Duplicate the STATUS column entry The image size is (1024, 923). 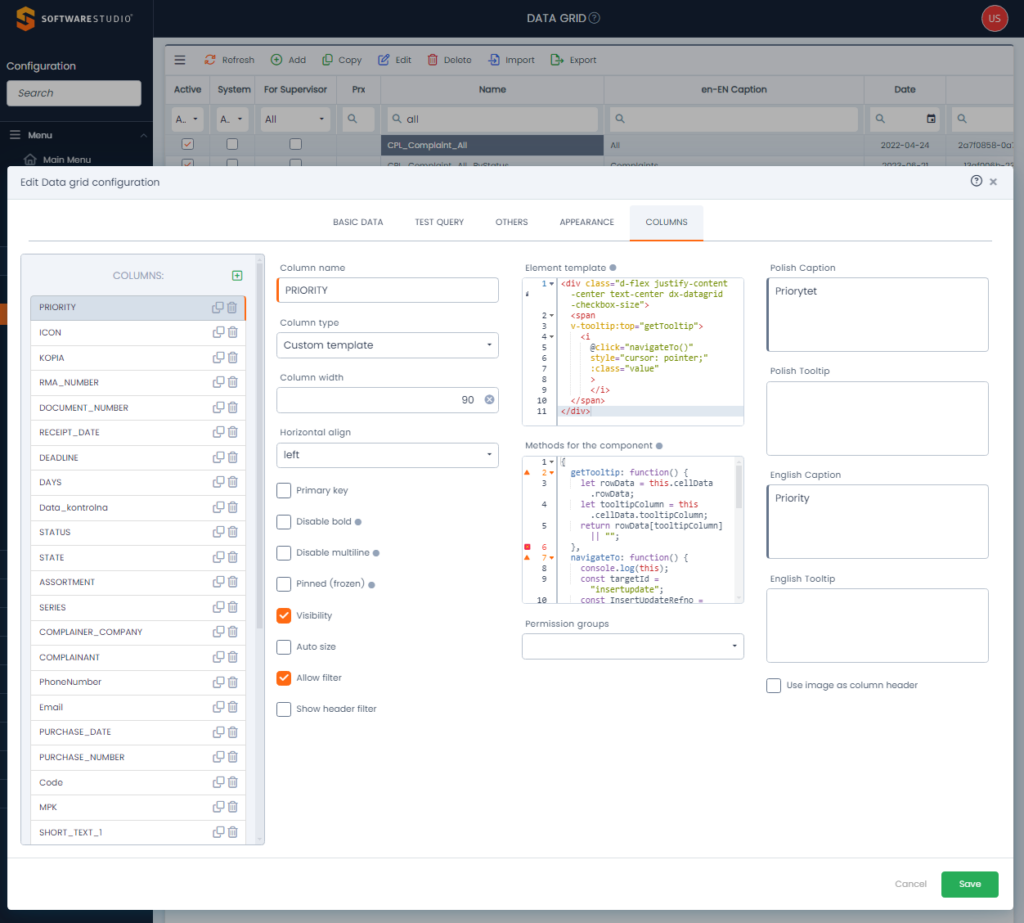[x=217, y=532]
